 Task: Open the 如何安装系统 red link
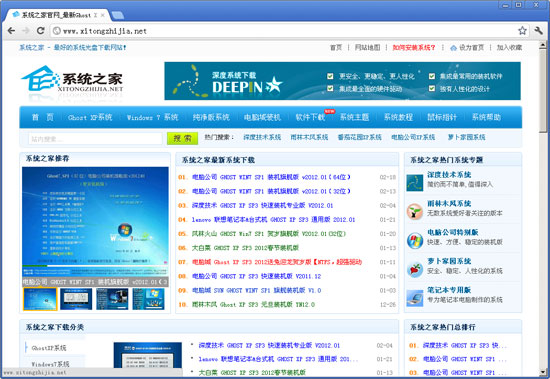point(414,47)
